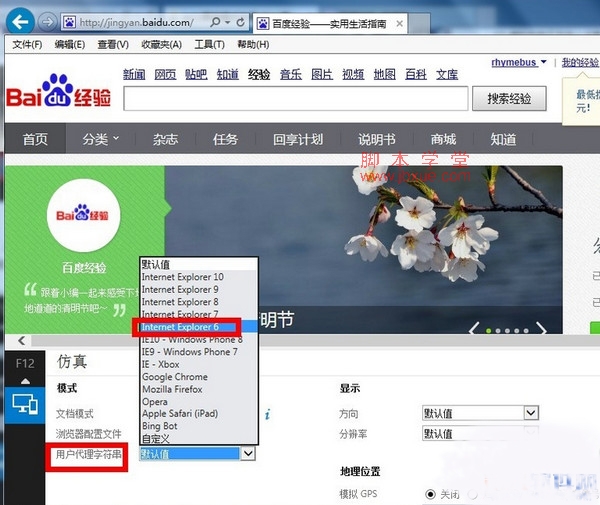
Task: Choose Internet Explorer 9 option
Action: point(198,289)
